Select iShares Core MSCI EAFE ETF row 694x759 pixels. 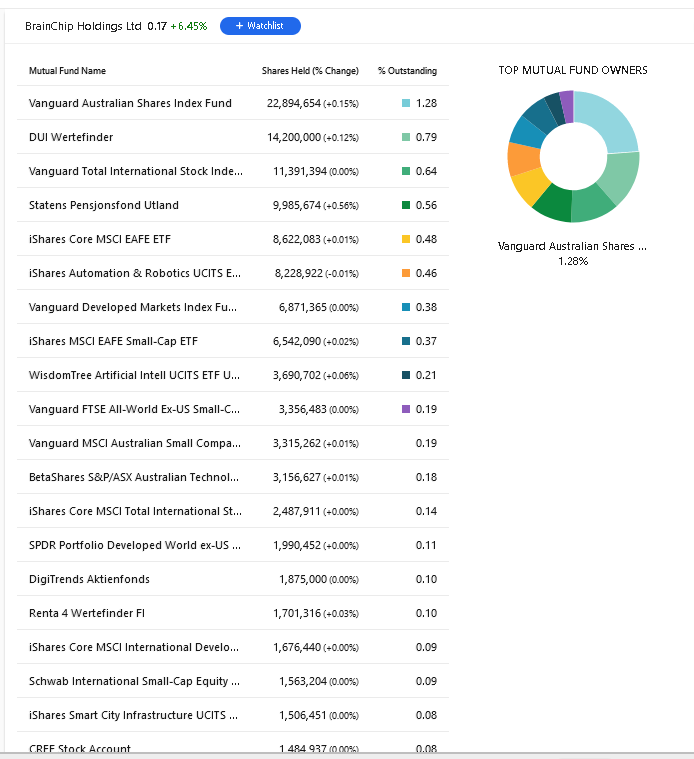233,239
